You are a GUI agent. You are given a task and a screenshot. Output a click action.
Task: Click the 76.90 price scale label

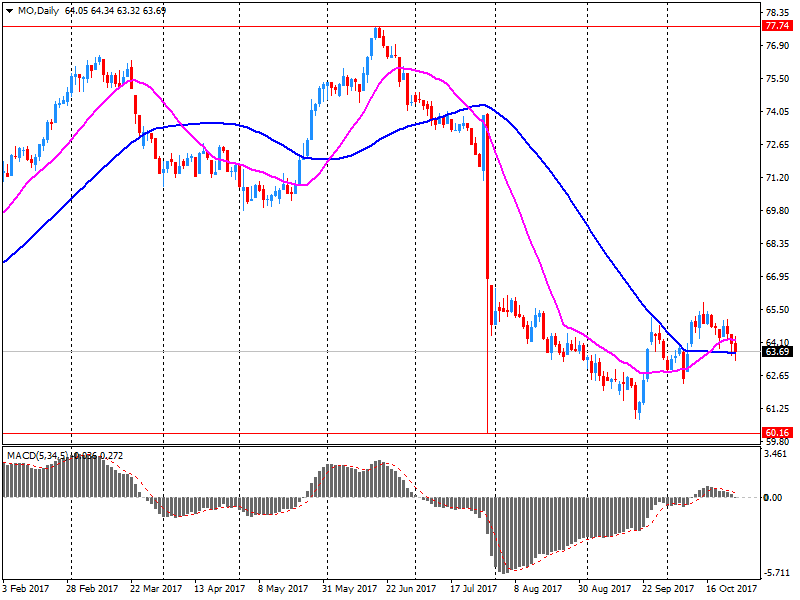click(x=778, y=46)
